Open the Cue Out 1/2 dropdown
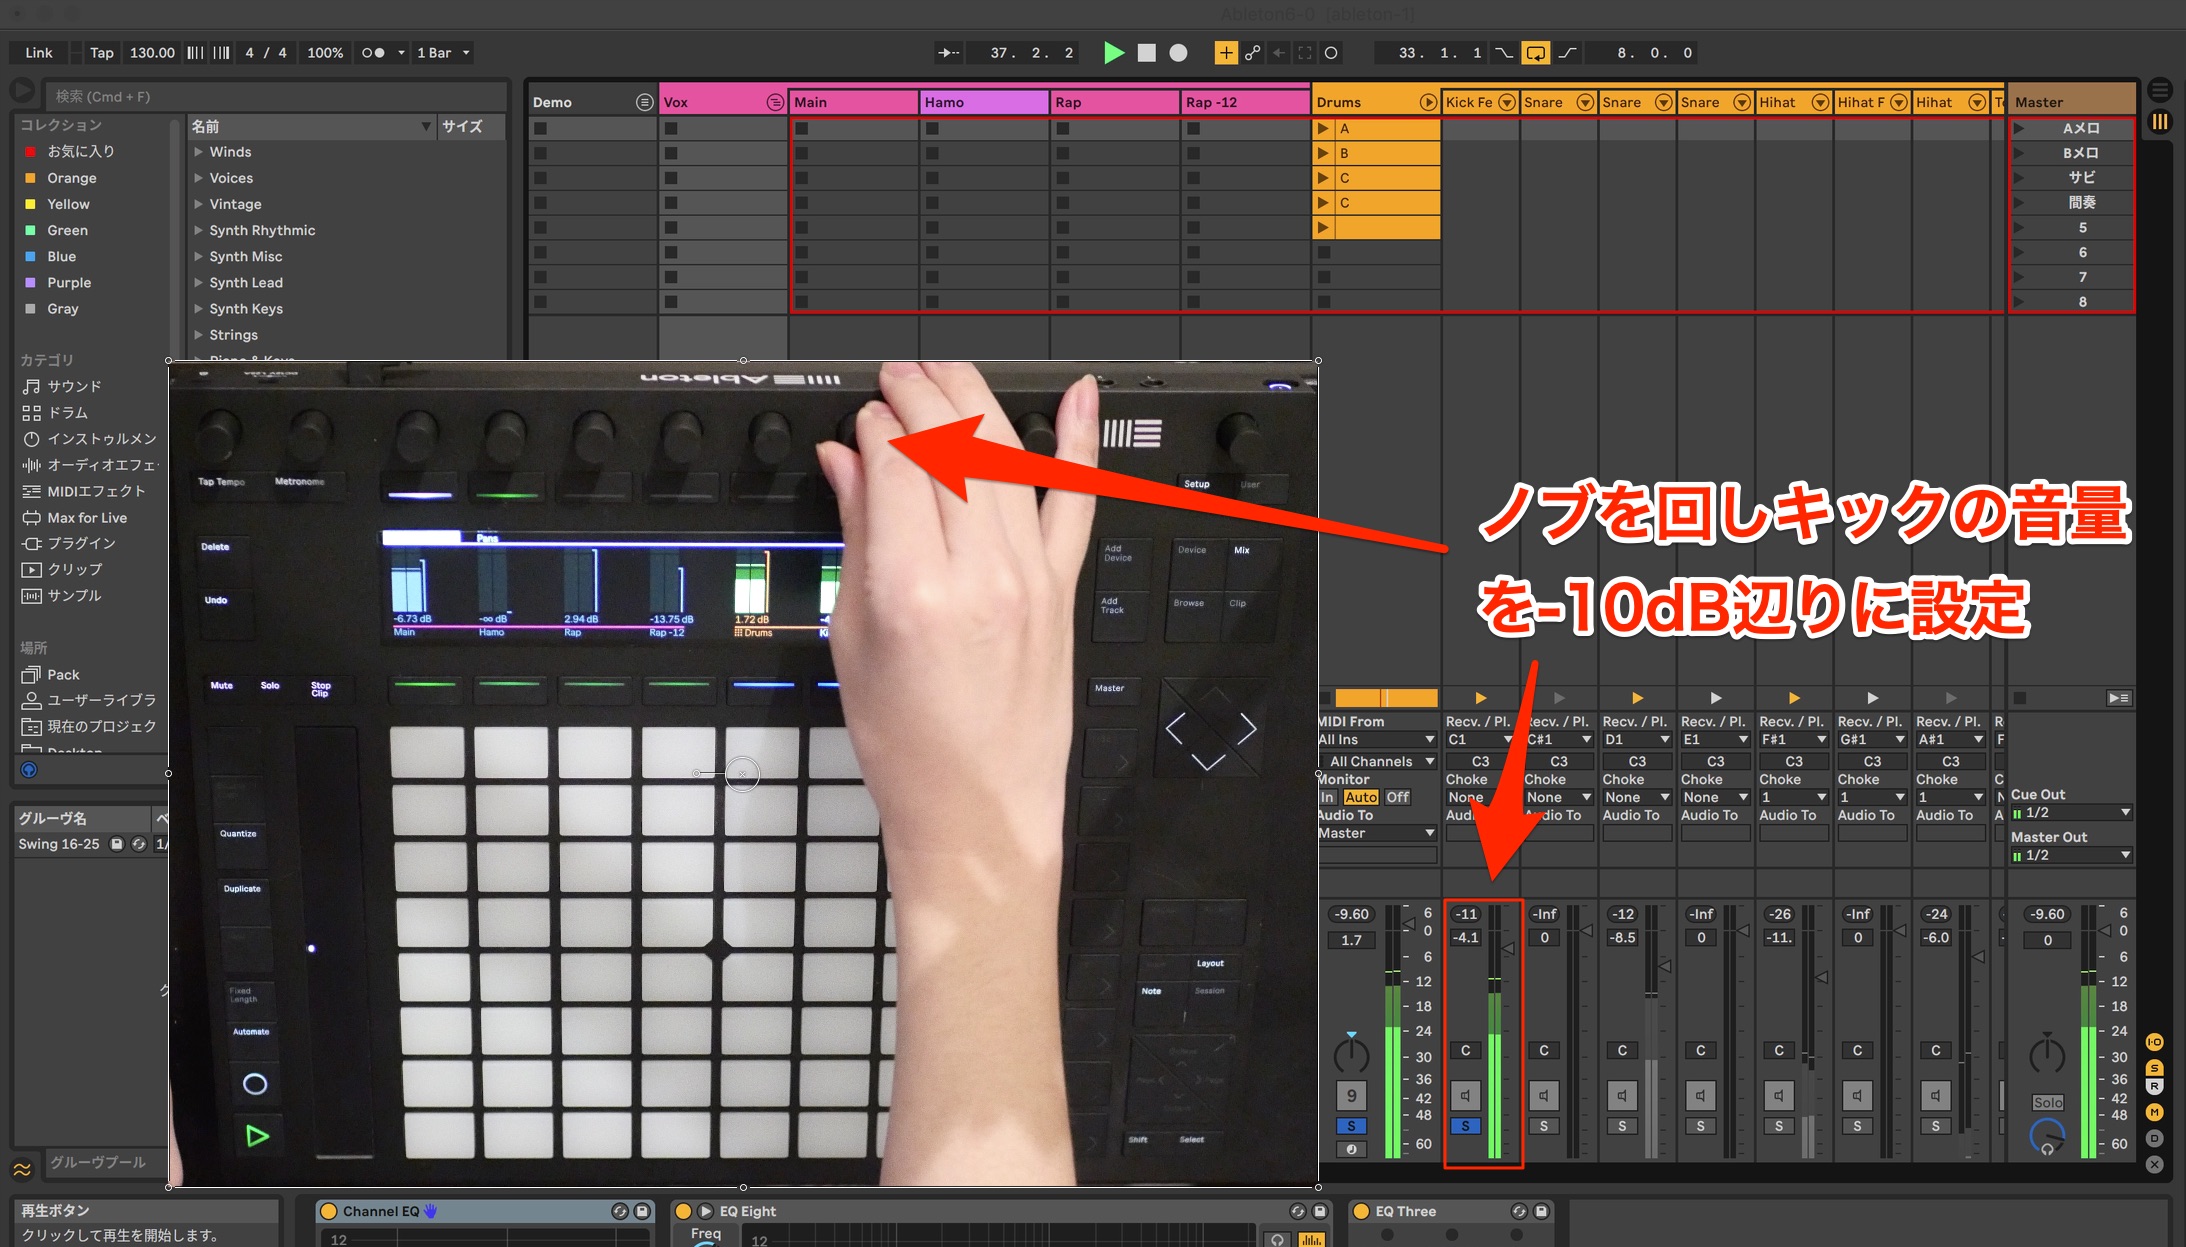 pyautogui.click(x=2071, y=813)
